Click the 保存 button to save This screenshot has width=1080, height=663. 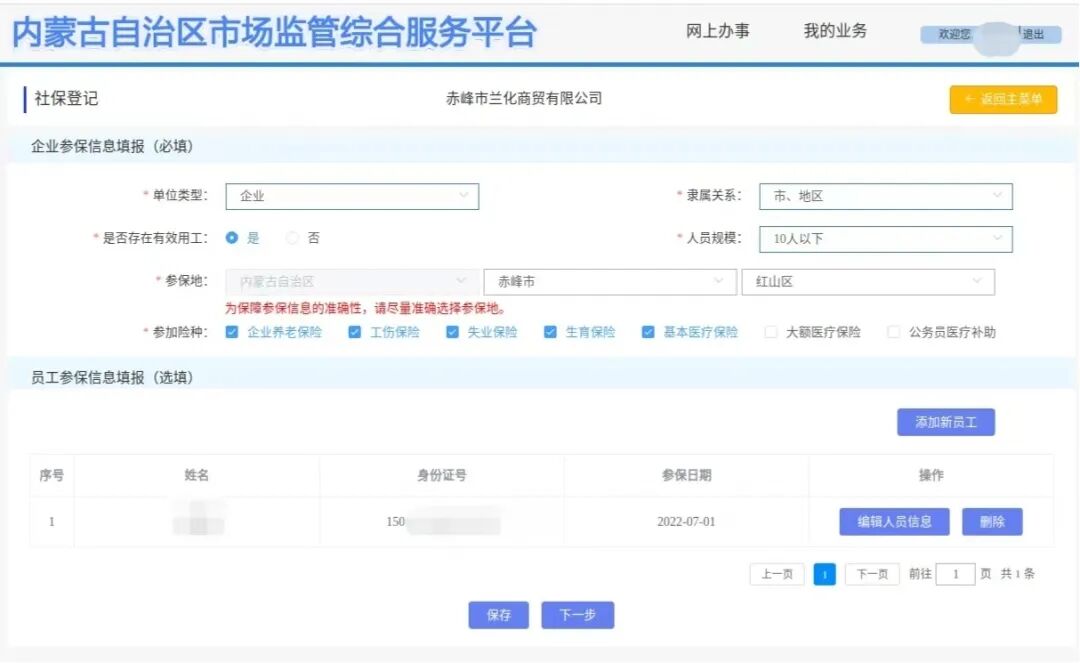coord(498,615)
